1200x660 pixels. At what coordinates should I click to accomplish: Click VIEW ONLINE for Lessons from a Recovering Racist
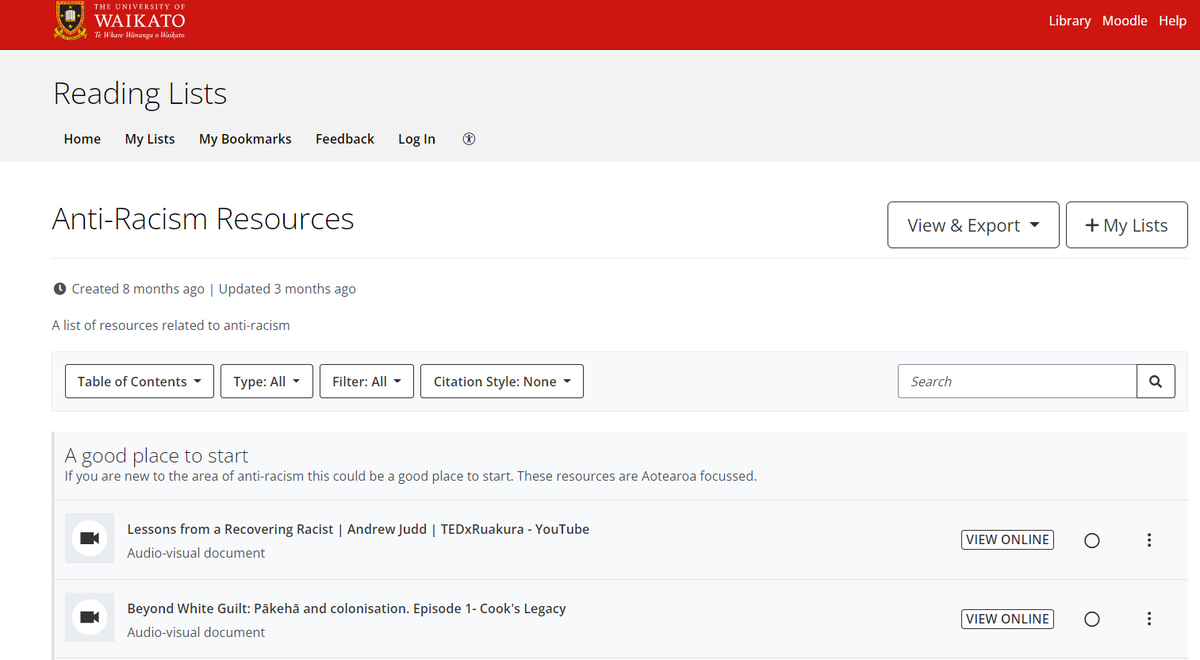(x=1007, y=539)
